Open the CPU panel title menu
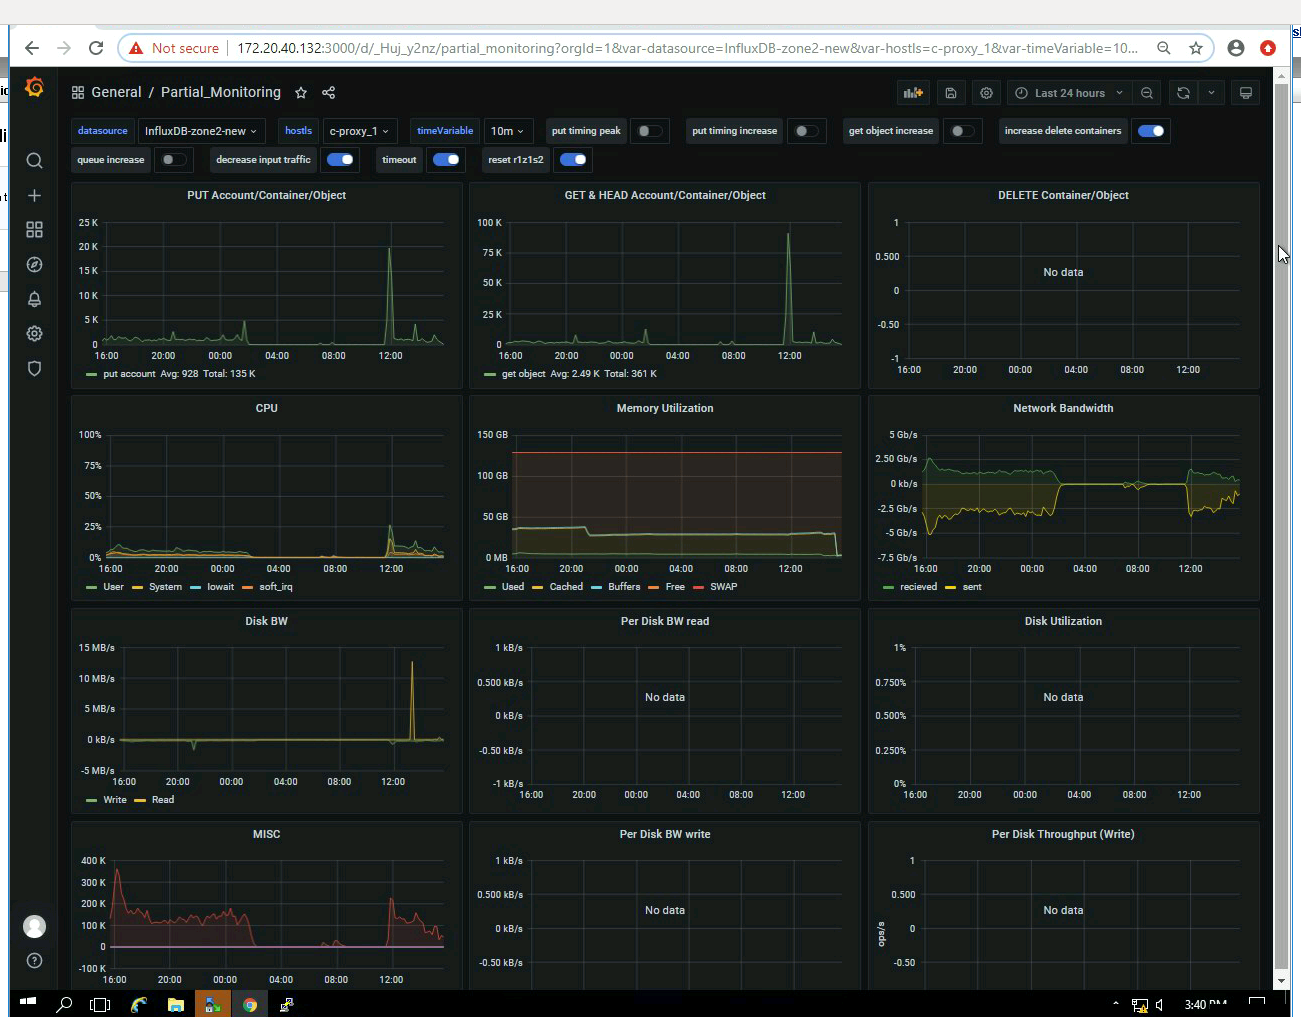The height and width of the screenshot is (1017, 1301). point(266,408)
